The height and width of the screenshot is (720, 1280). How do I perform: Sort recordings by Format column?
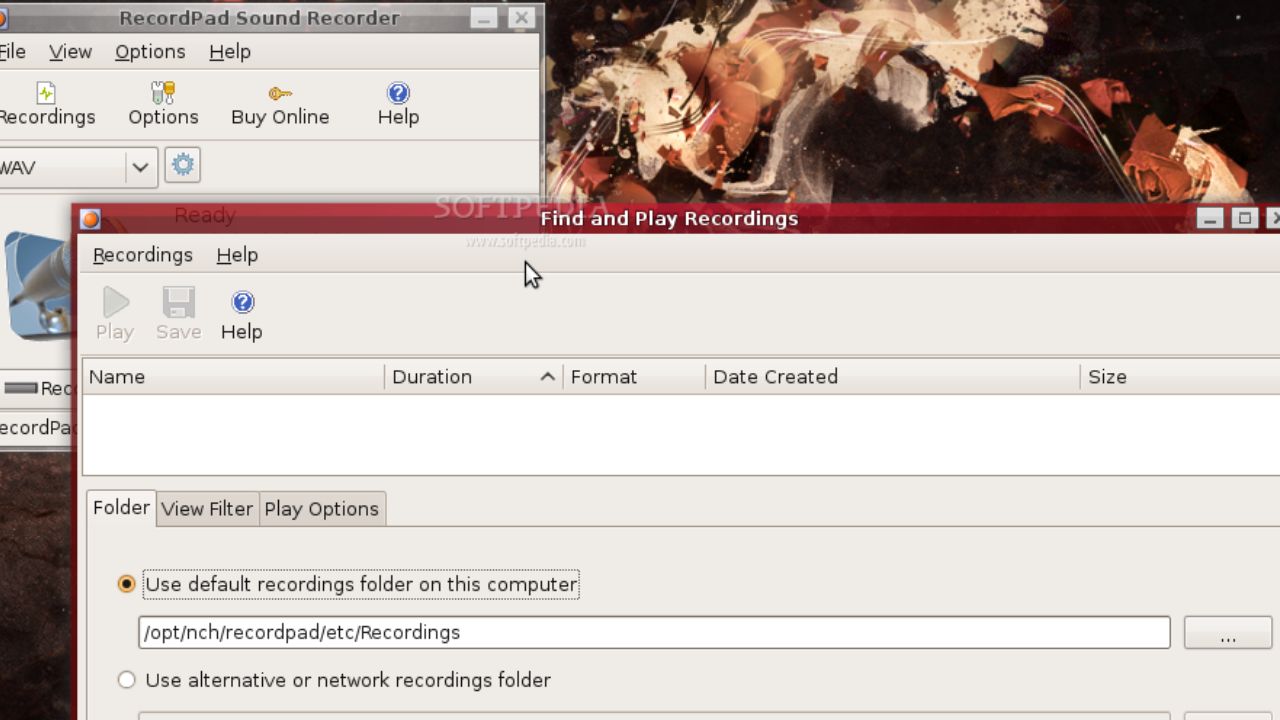click(x=635, y=377)
